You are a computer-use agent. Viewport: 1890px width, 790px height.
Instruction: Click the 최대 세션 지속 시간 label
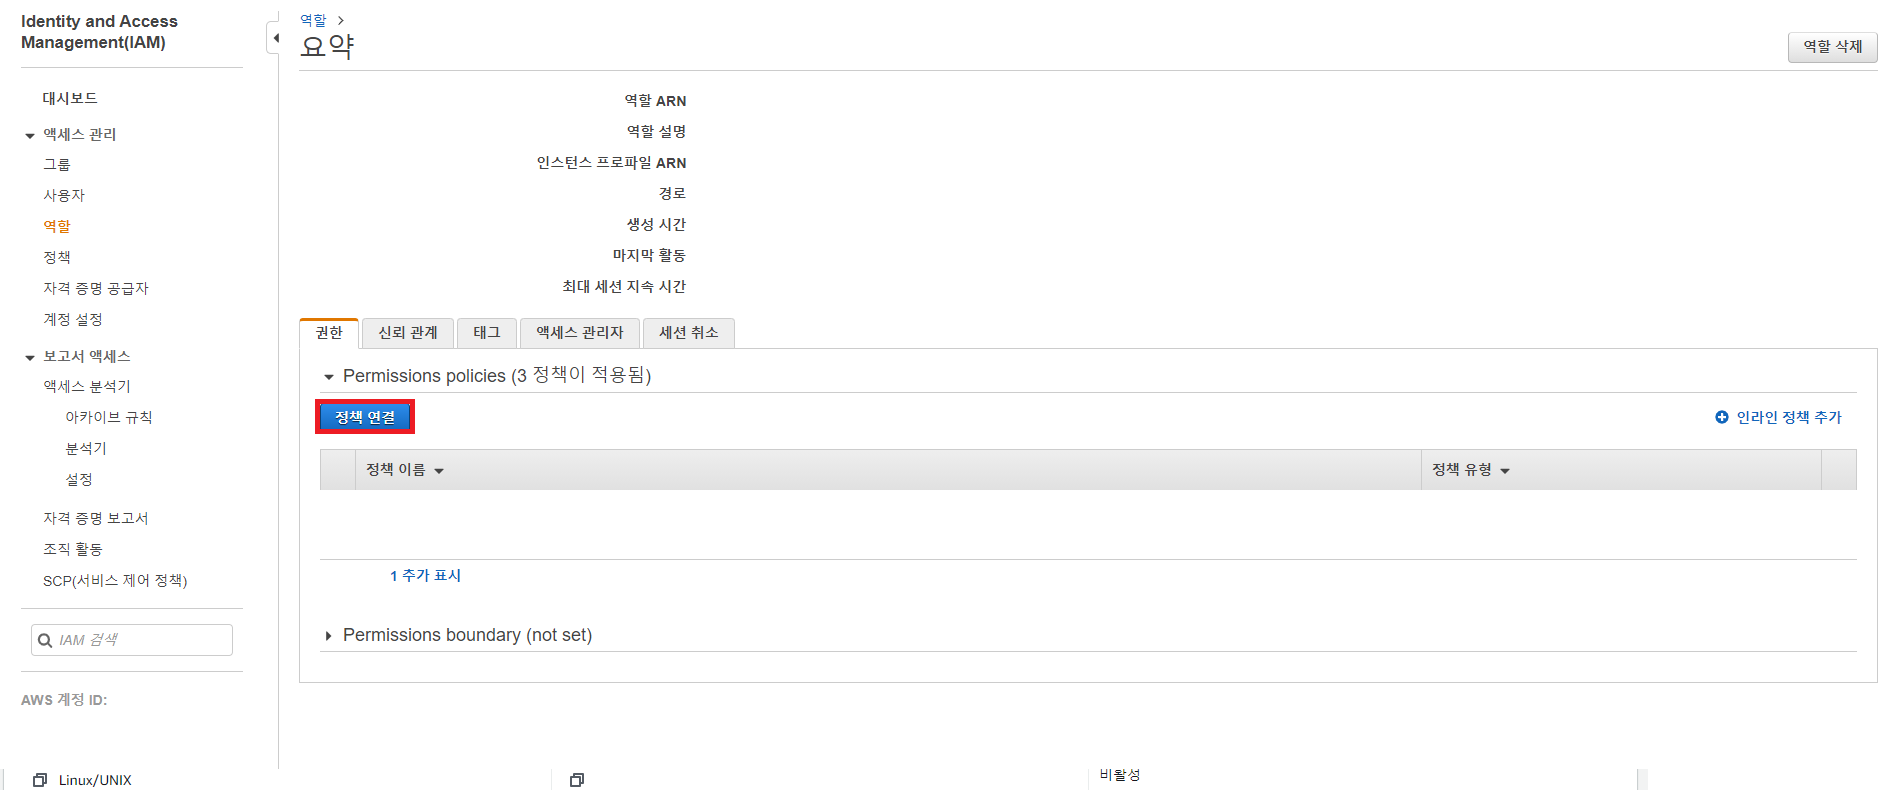pos(624,286)
